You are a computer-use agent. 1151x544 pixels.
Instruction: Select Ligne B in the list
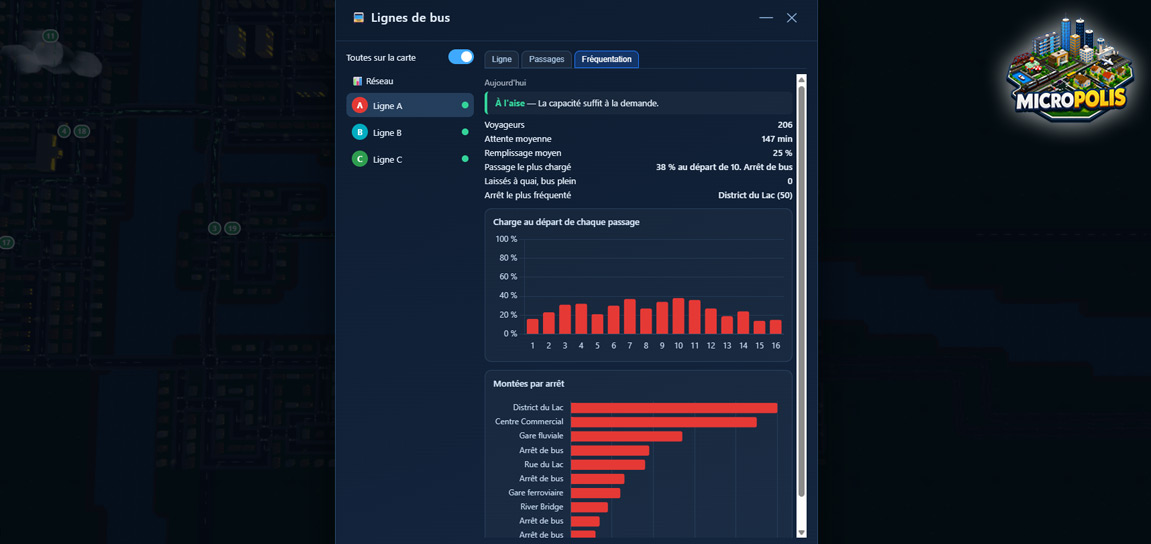[x=410, y=133]
